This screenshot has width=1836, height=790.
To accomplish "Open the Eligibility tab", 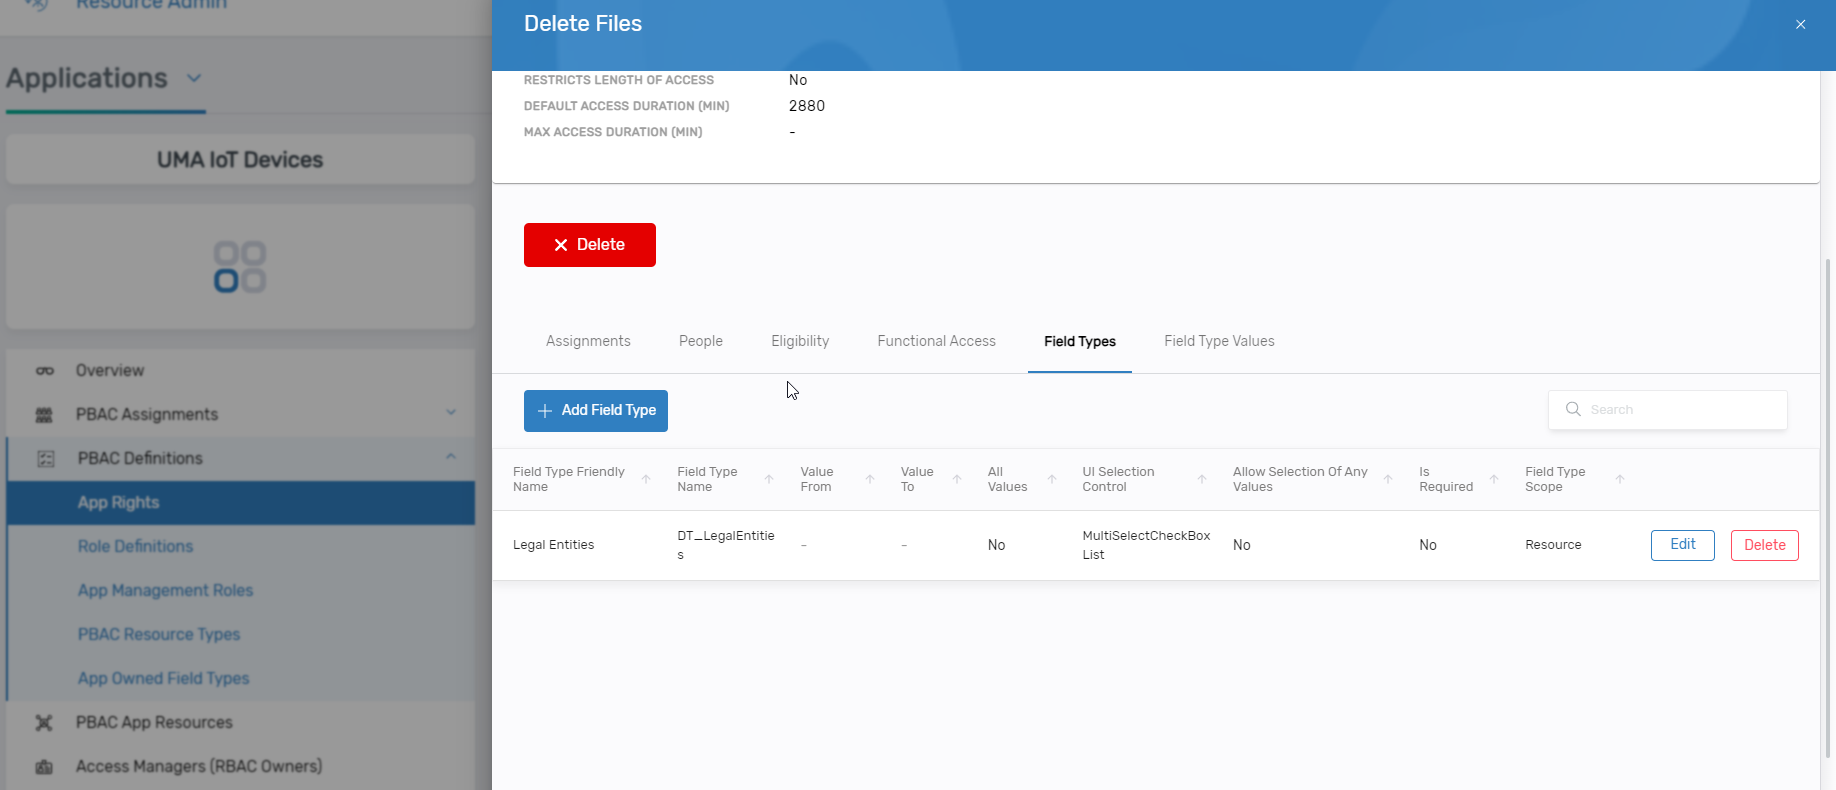I will pyautogui.click(x=800, y=341).
